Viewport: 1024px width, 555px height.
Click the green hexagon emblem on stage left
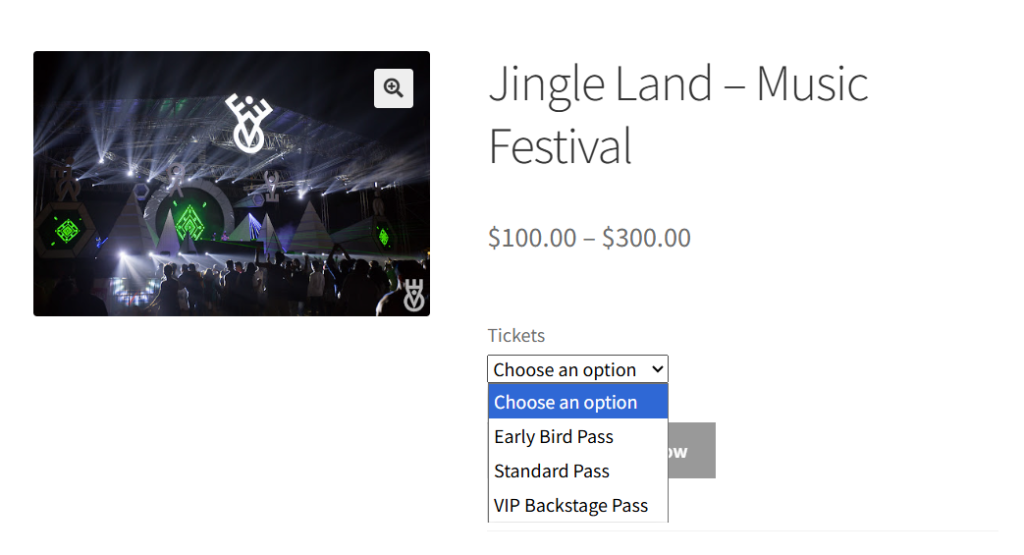click(x=67, y=231)
